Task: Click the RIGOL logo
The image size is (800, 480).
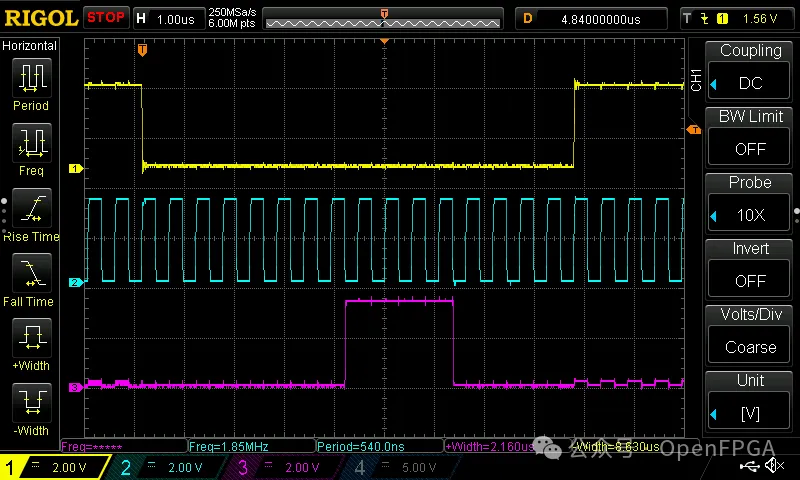Action: tap(41, 18)
